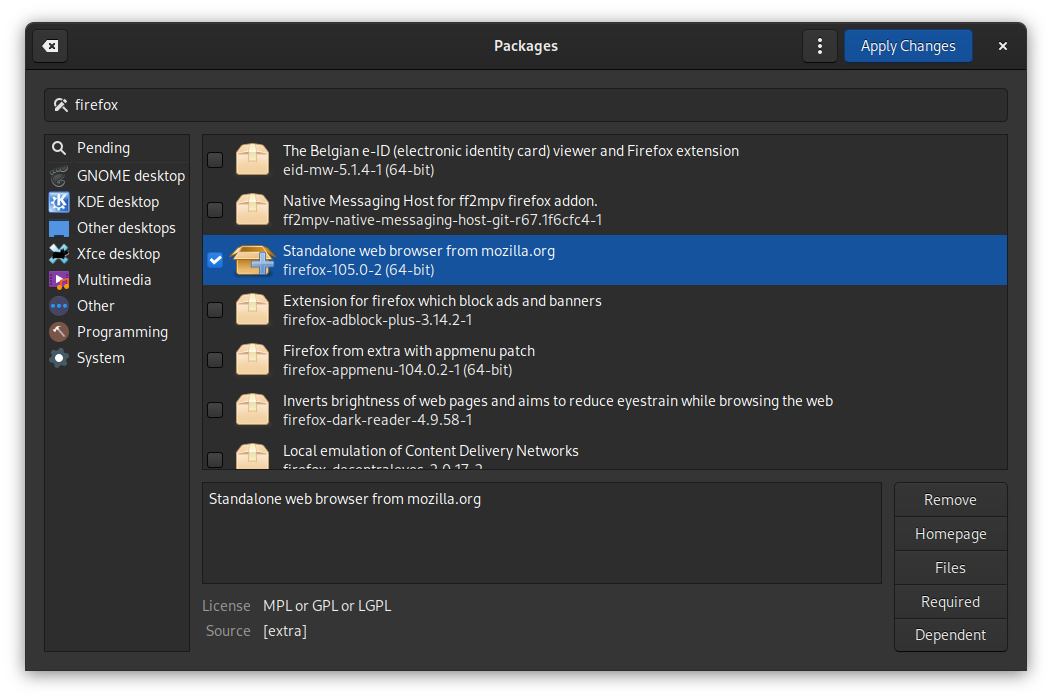Click the package box icon beside firefox-105.0-2
Viewport: 1052px width, 699px height.
click(x=252, y=259)
